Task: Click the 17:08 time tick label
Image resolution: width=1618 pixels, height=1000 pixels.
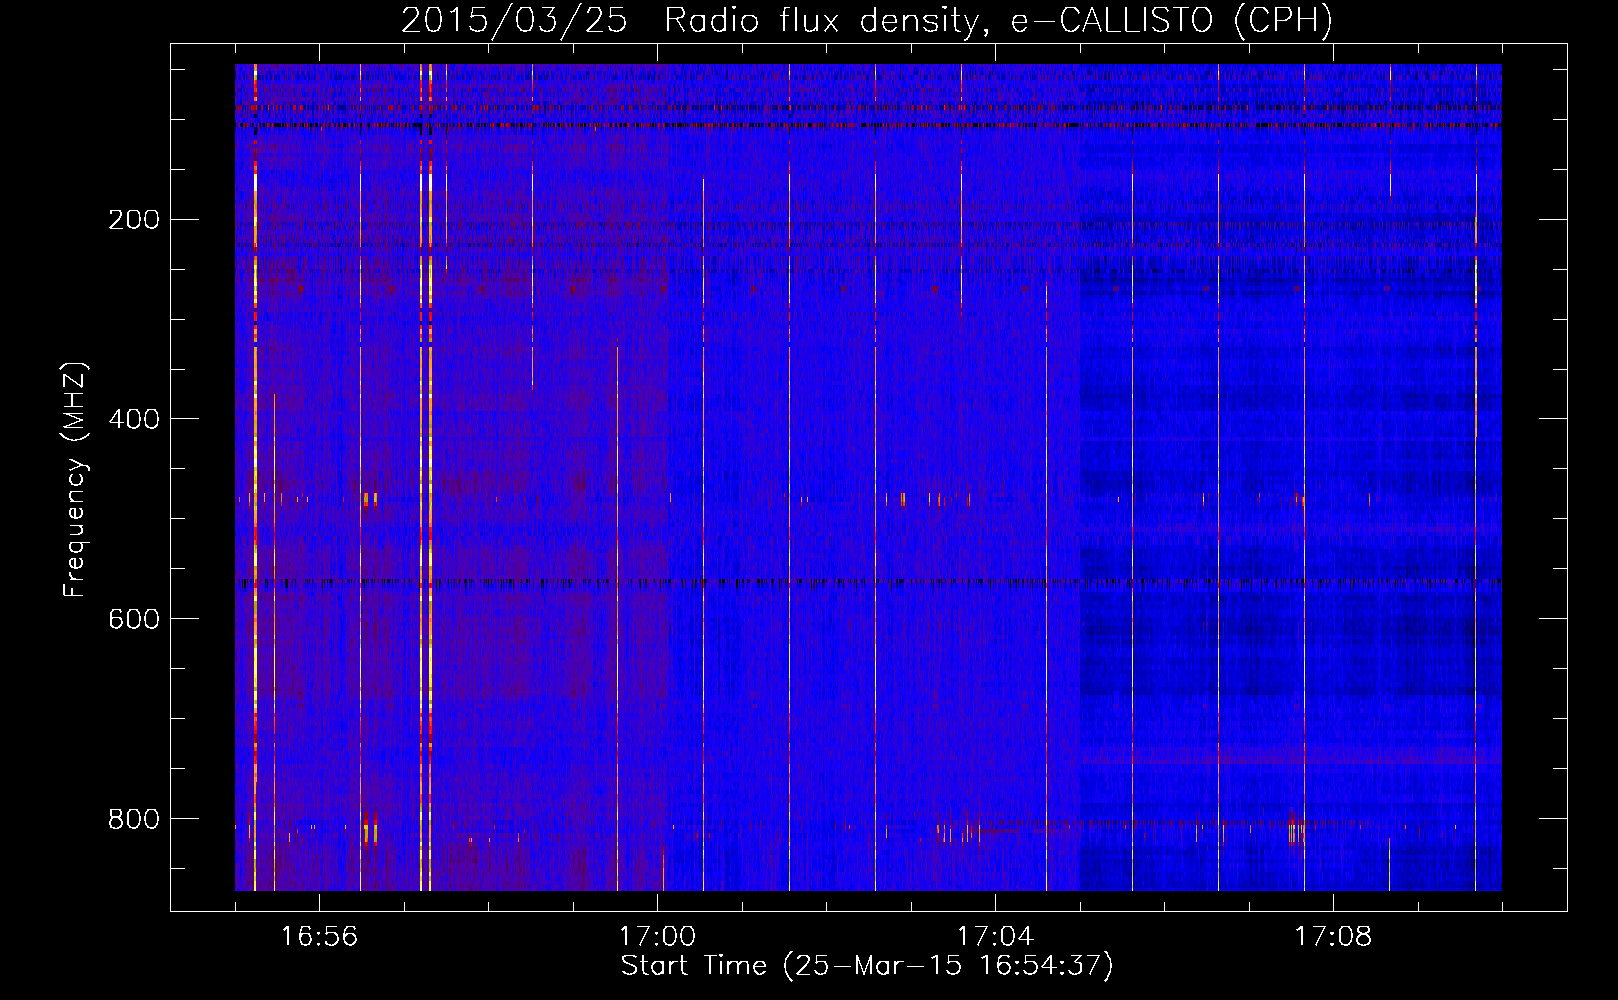Action: [x=1333, y=937]
